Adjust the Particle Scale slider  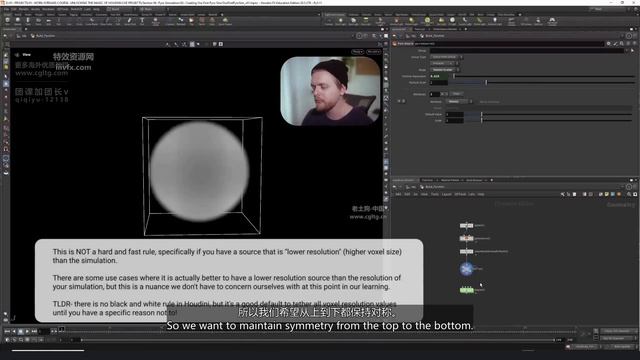click(542, 82)
